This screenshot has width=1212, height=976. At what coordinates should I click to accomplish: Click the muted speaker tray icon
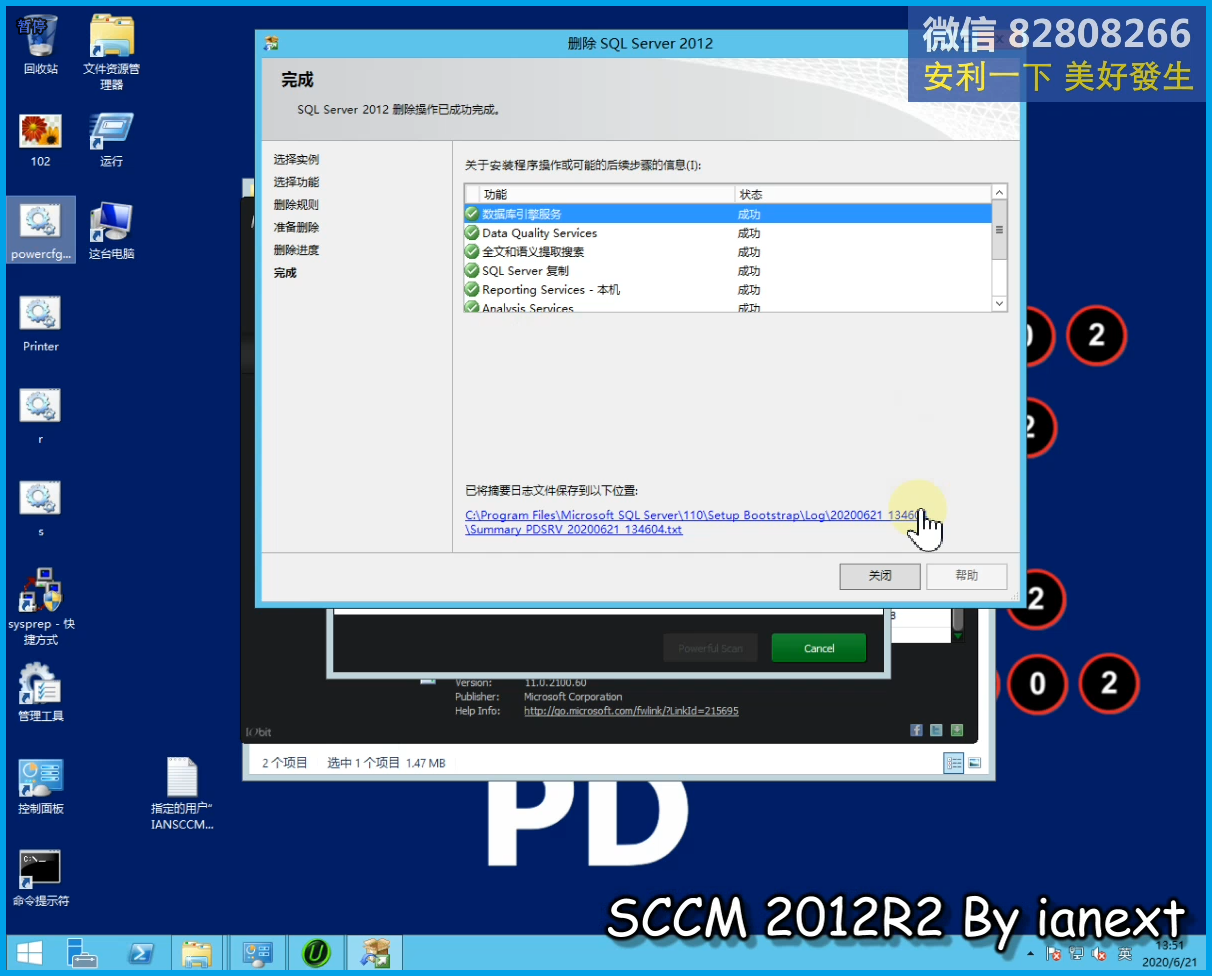point(1101,954)
